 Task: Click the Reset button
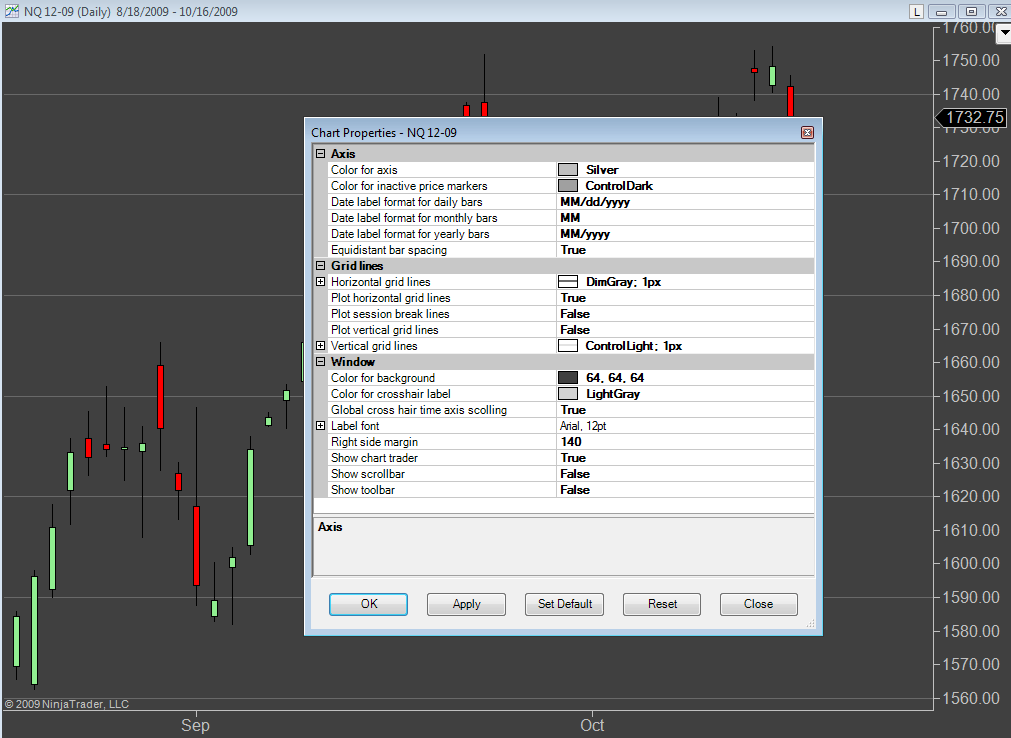[x=662, y=604]
